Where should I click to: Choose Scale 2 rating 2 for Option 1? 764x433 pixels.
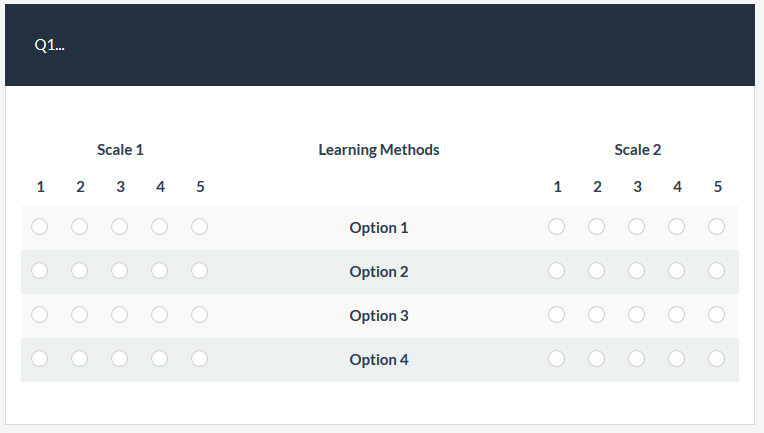point(596,226)
